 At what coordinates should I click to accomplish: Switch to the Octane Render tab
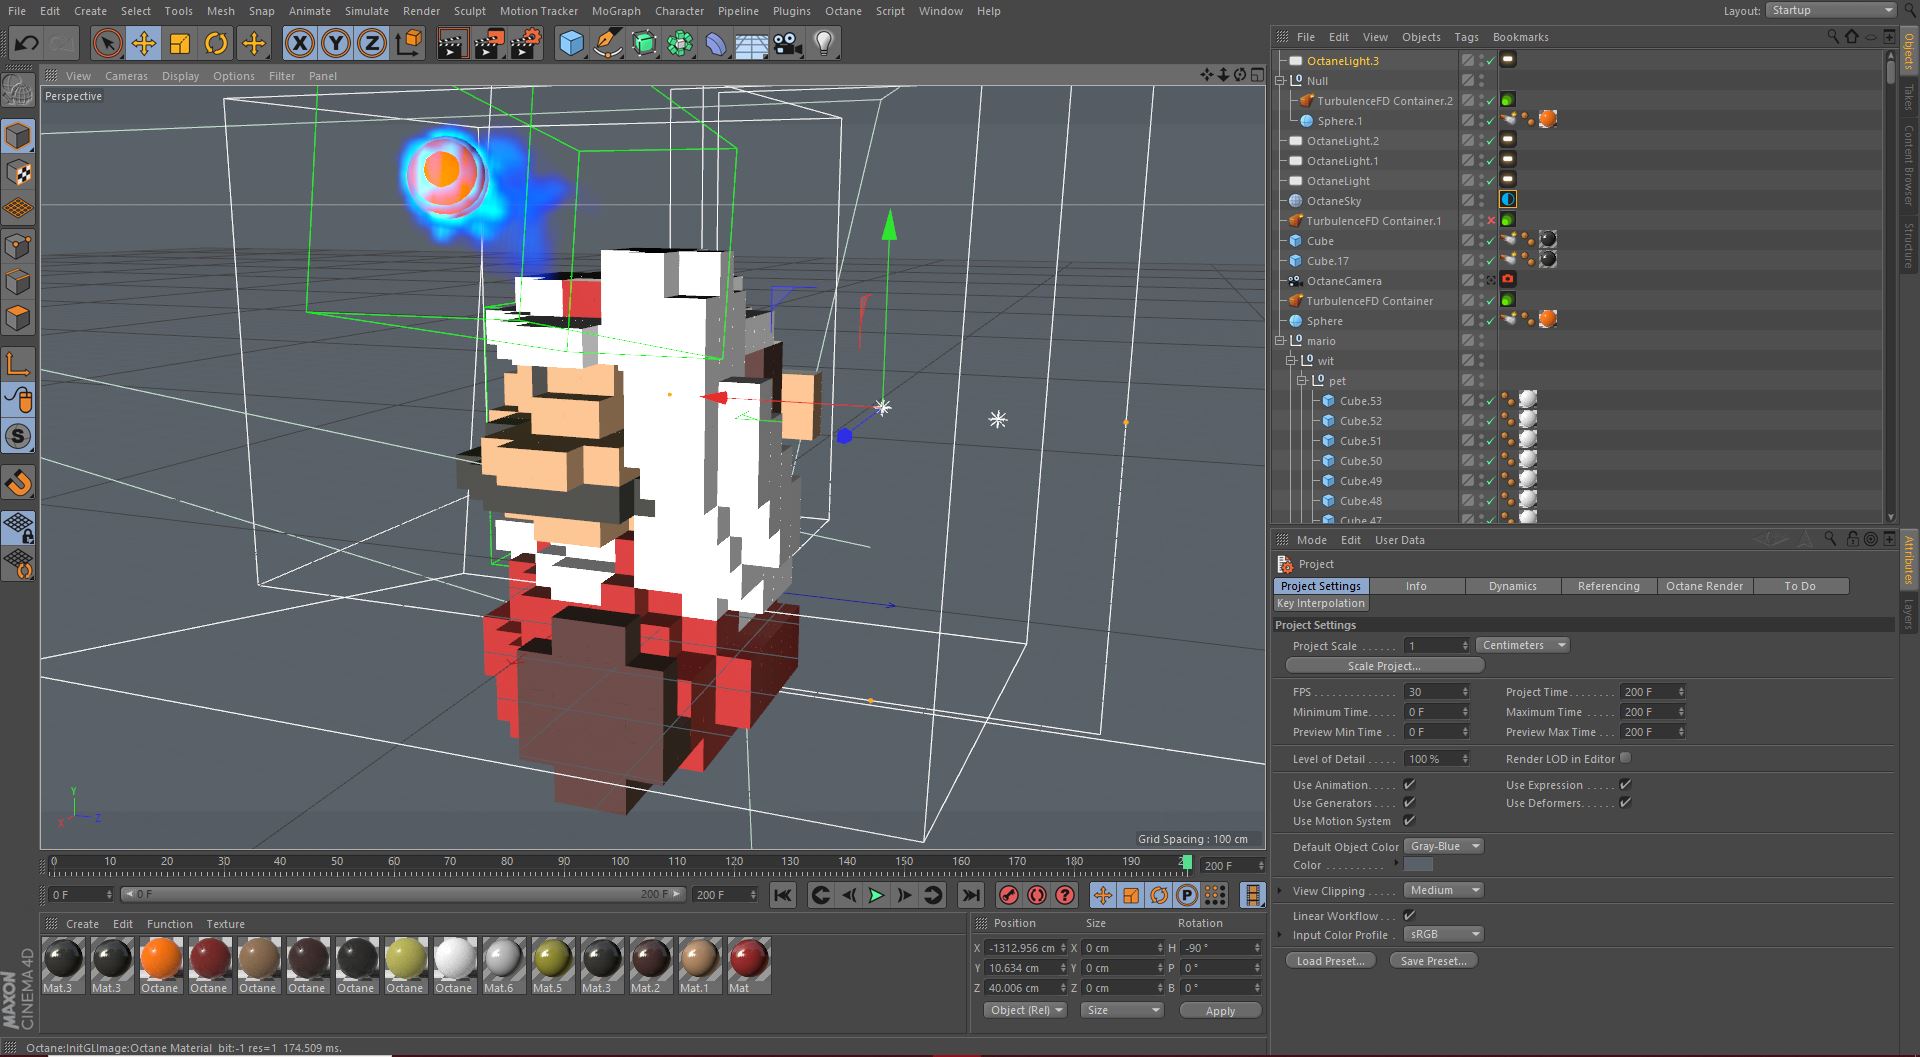click(x=1704, y=586)
